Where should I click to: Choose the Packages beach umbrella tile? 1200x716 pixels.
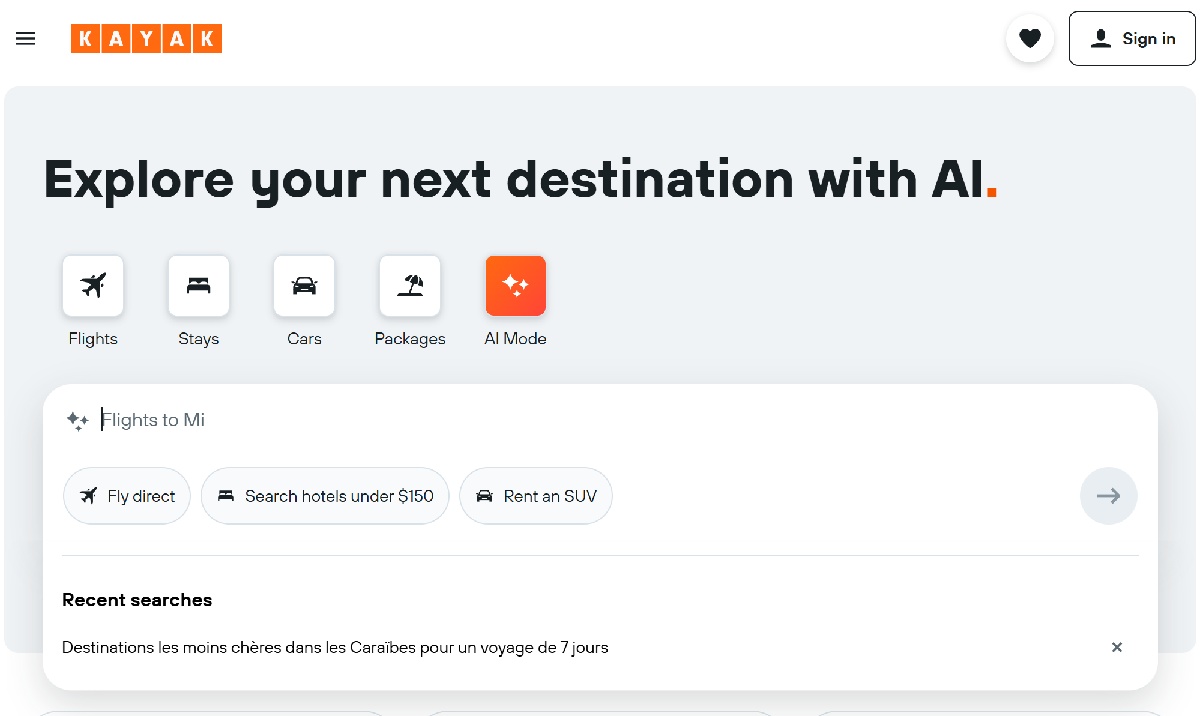pyautogui.click(x=410, y=286)
